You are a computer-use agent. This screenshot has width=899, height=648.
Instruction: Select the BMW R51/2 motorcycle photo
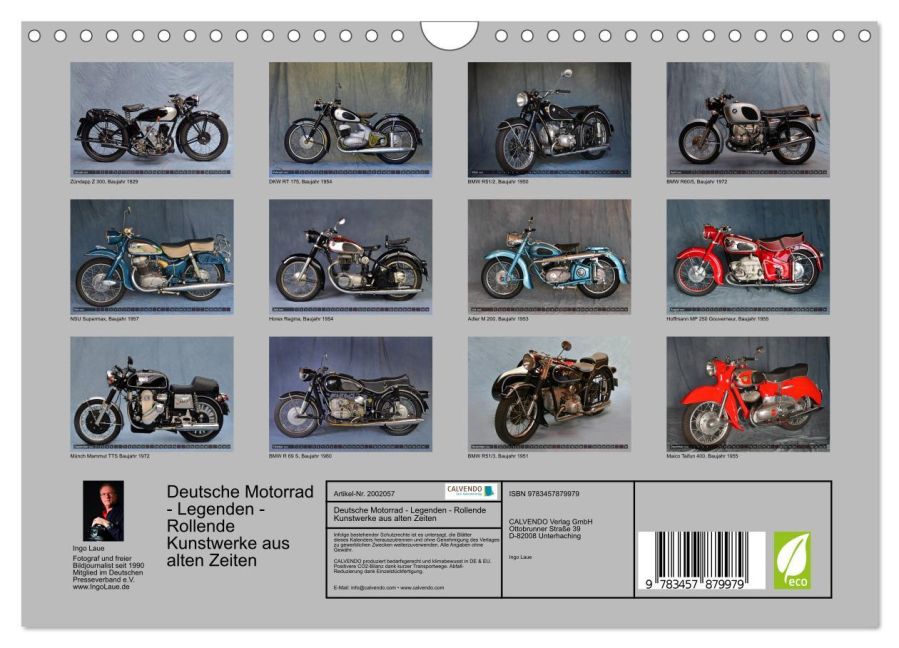(x=549, y=119)
